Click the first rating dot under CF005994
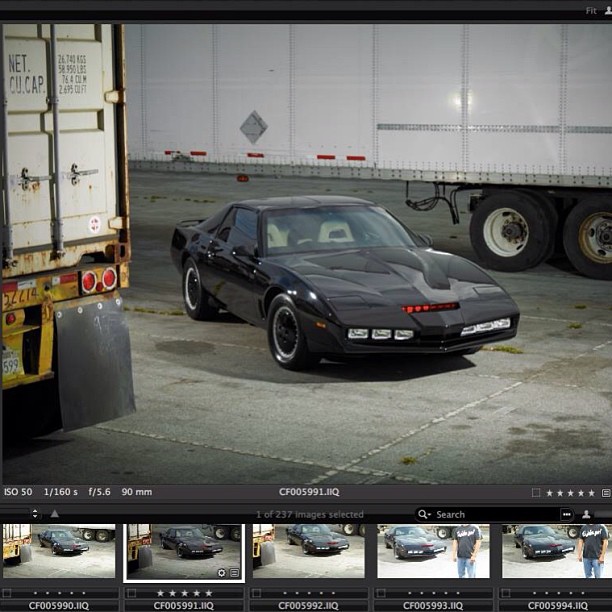 point(534,593)
